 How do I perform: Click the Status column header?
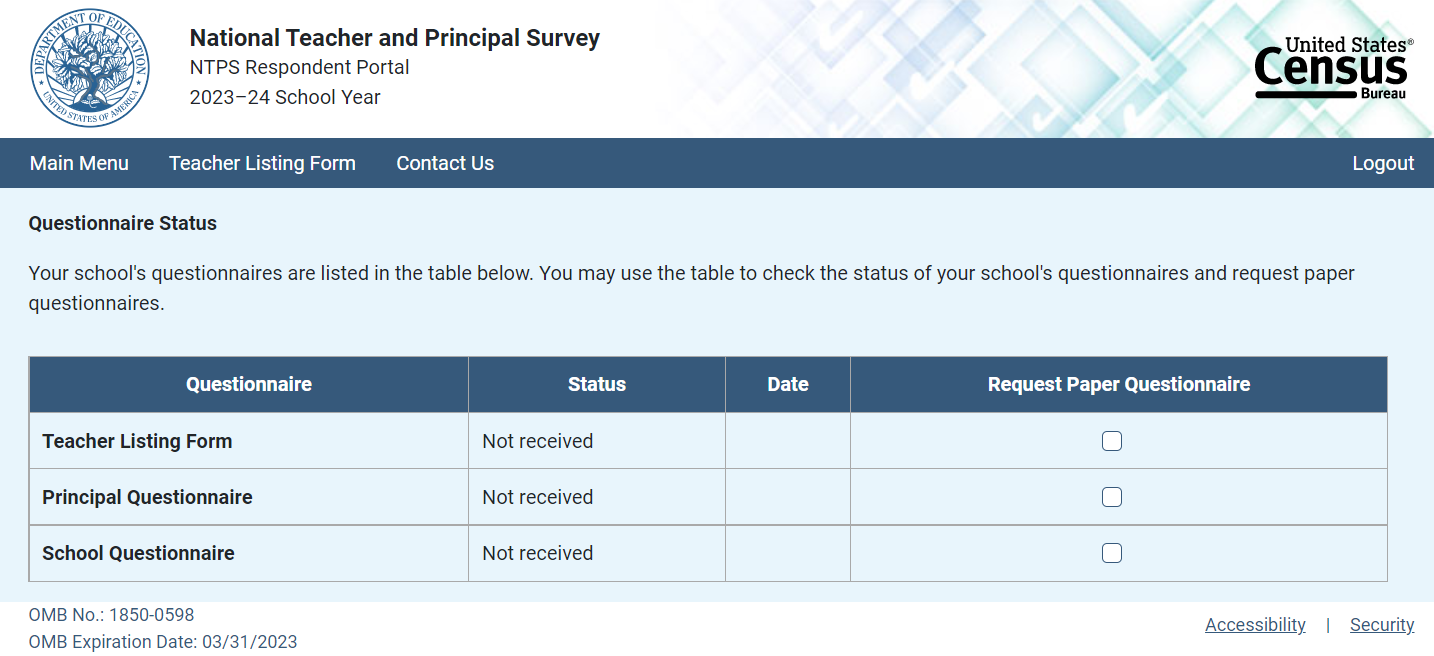[x=597, y=385]
